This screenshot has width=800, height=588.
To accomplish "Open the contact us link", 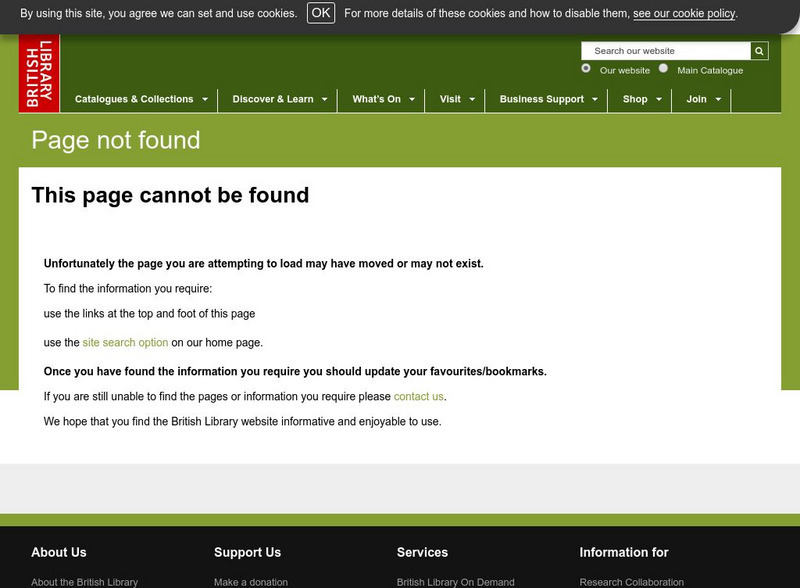I will [x=418, y=397].
